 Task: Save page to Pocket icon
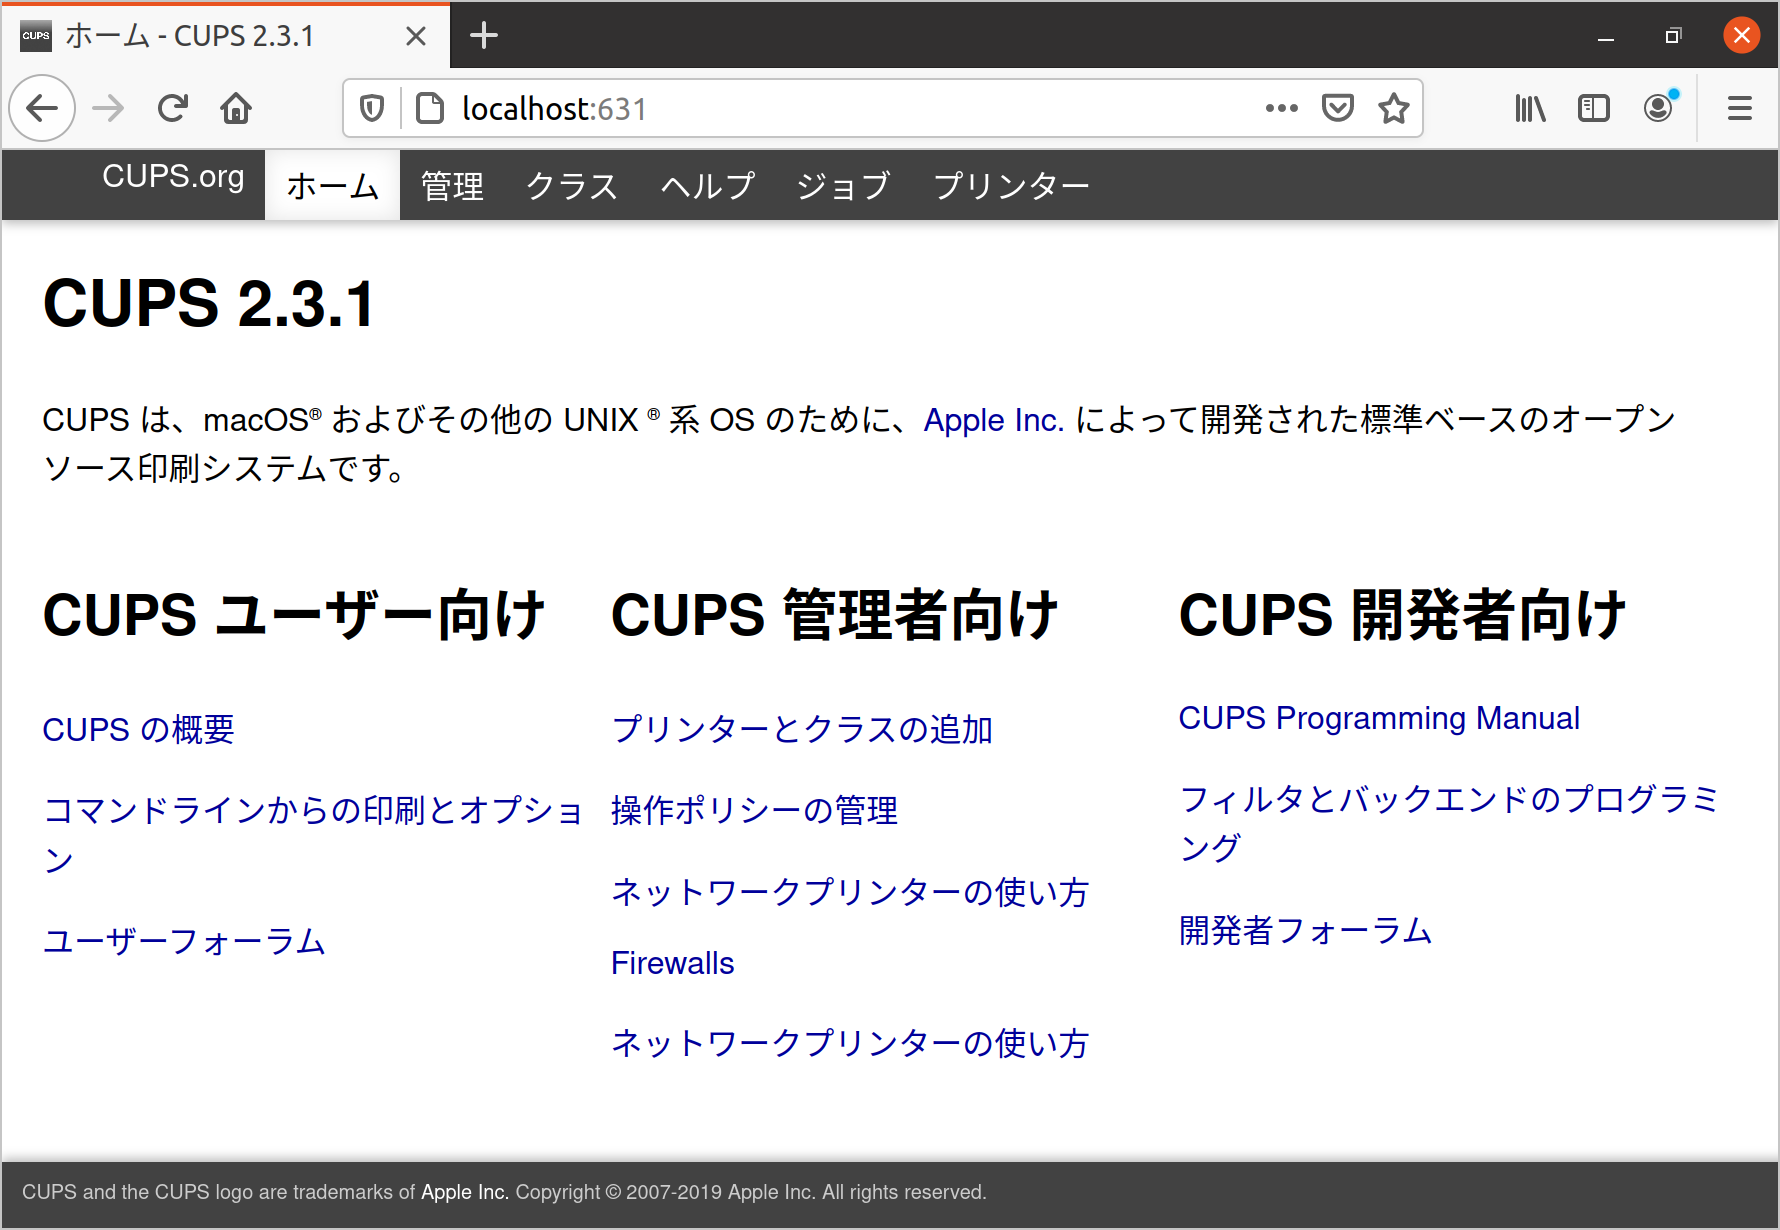pyautogui.click(x=1337, y=108)
